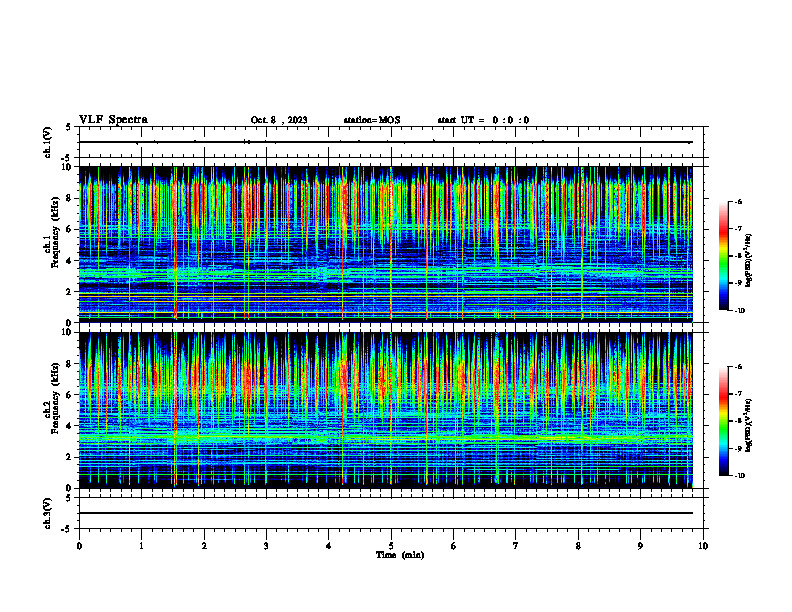
Task: Click the ch.2 spectrogram color scale bar
Action: pos(723,421)
